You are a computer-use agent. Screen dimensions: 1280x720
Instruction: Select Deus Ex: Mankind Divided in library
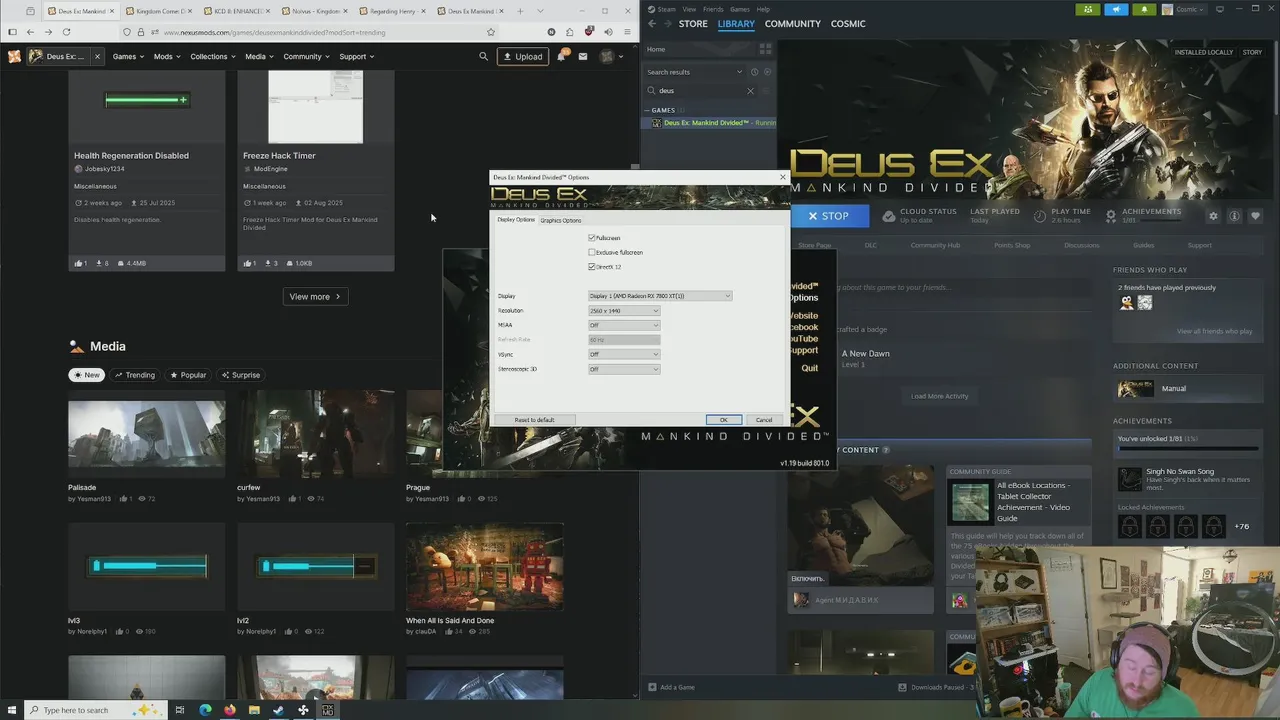710,123
